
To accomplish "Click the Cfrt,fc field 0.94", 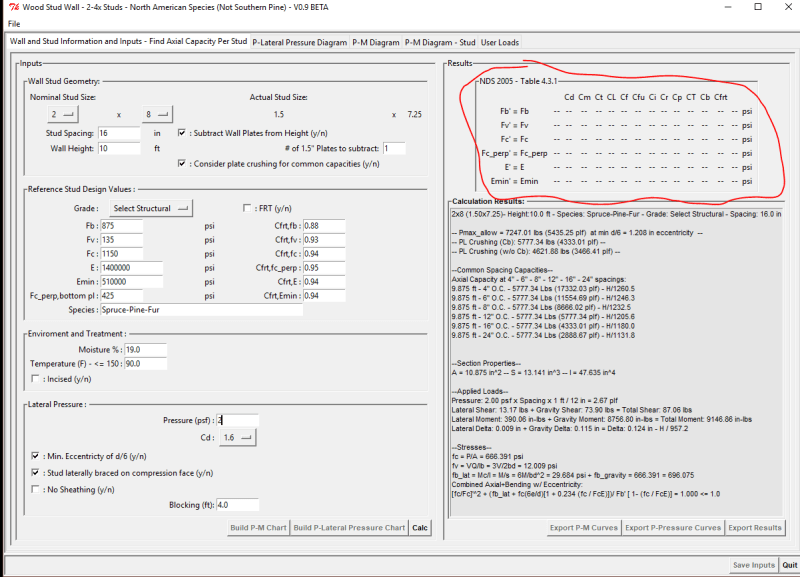I will (324, 254).
